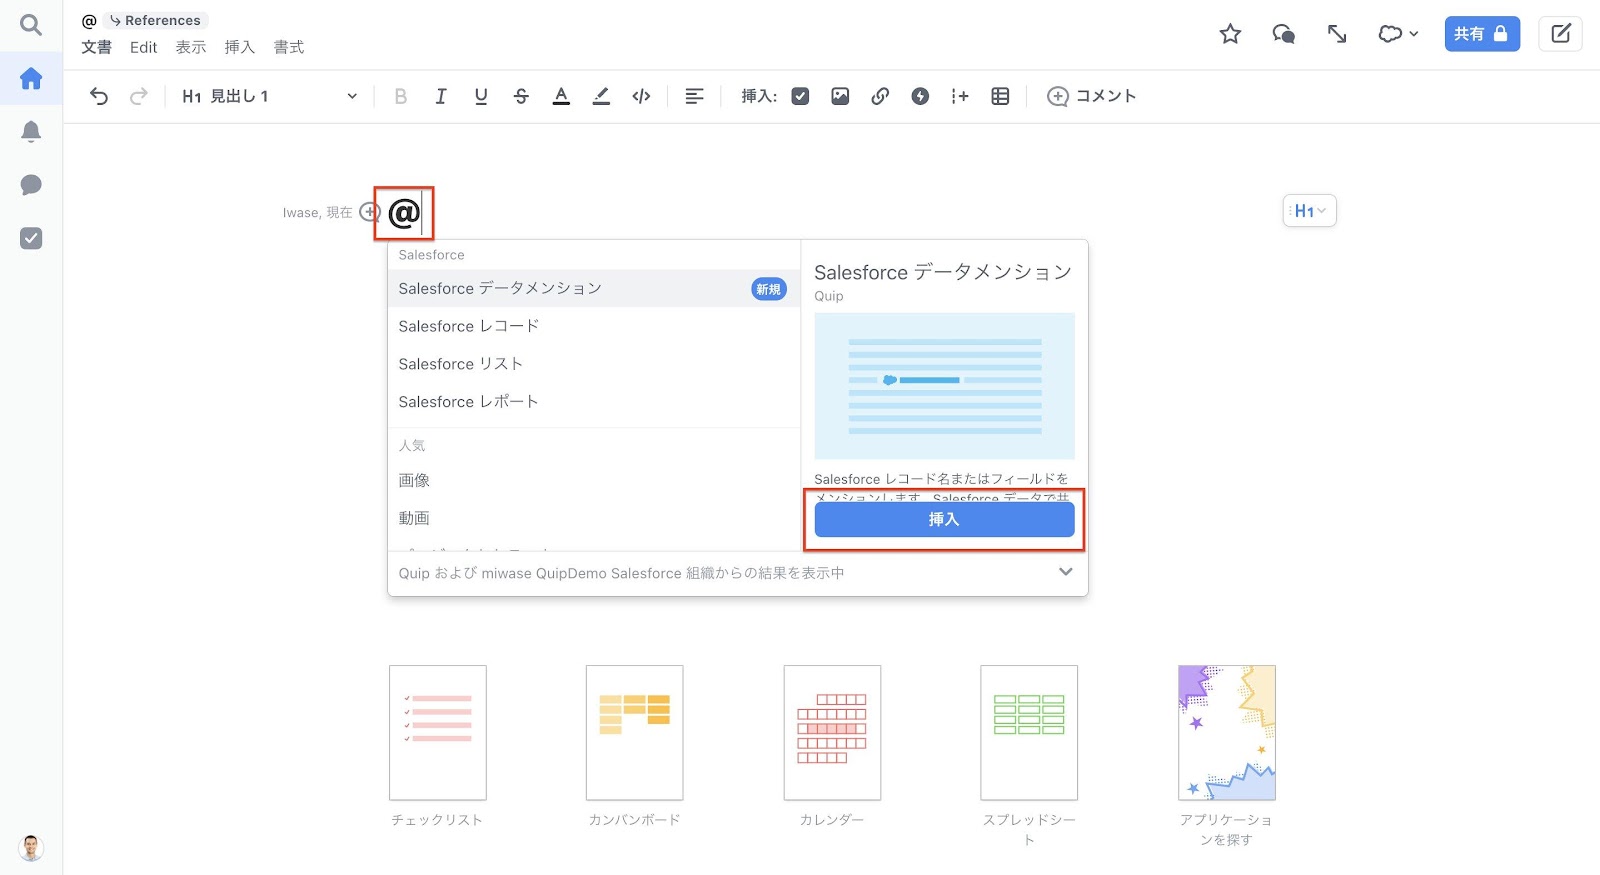Open the search icon in sidebar
The height and width of the screenshot is (875, 1600).
(31, 25)
